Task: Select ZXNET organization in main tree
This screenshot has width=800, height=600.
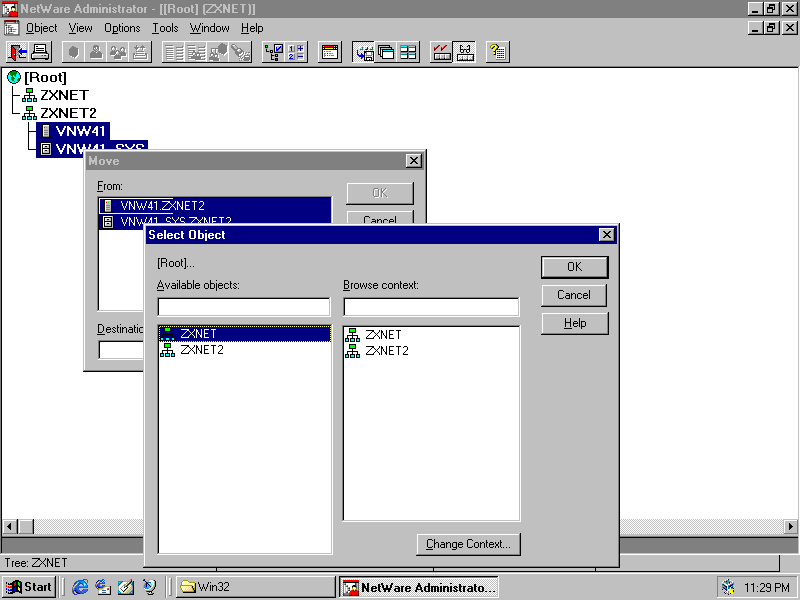Action: point(64,95)
